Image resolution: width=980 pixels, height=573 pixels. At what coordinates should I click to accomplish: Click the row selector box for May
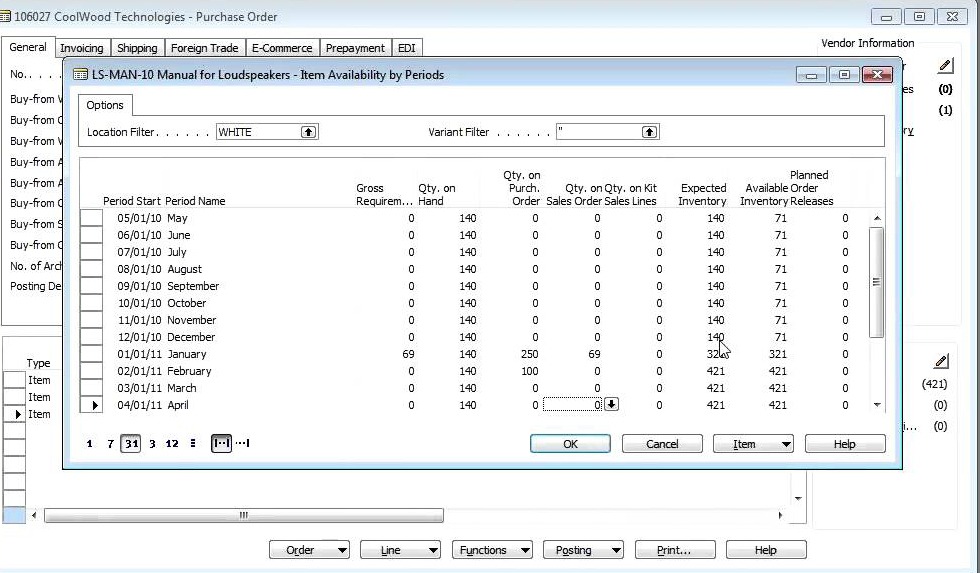(91, 218)
